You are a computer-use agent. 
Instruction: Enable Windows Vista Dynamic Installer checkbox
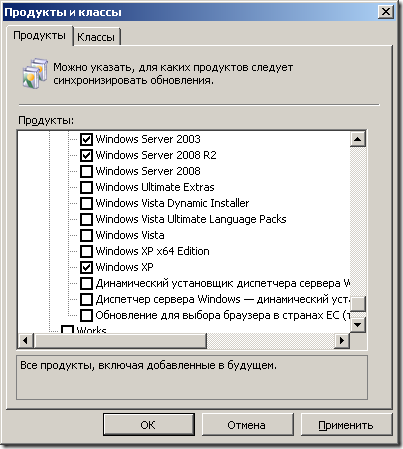(86, 203)
